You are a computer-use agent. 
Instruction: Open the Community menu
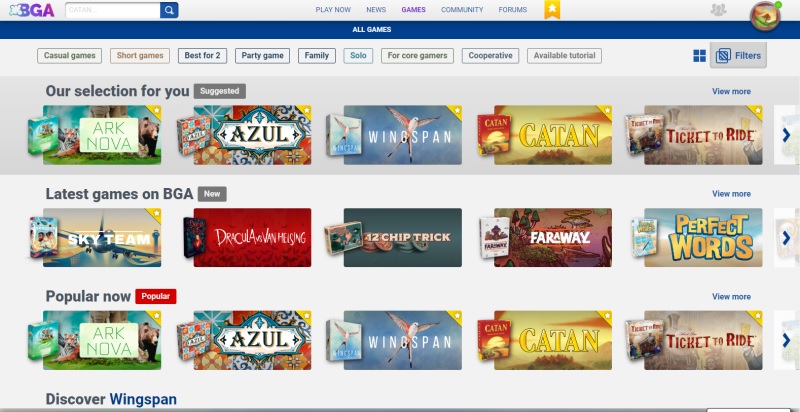click(x=462, y=10)
